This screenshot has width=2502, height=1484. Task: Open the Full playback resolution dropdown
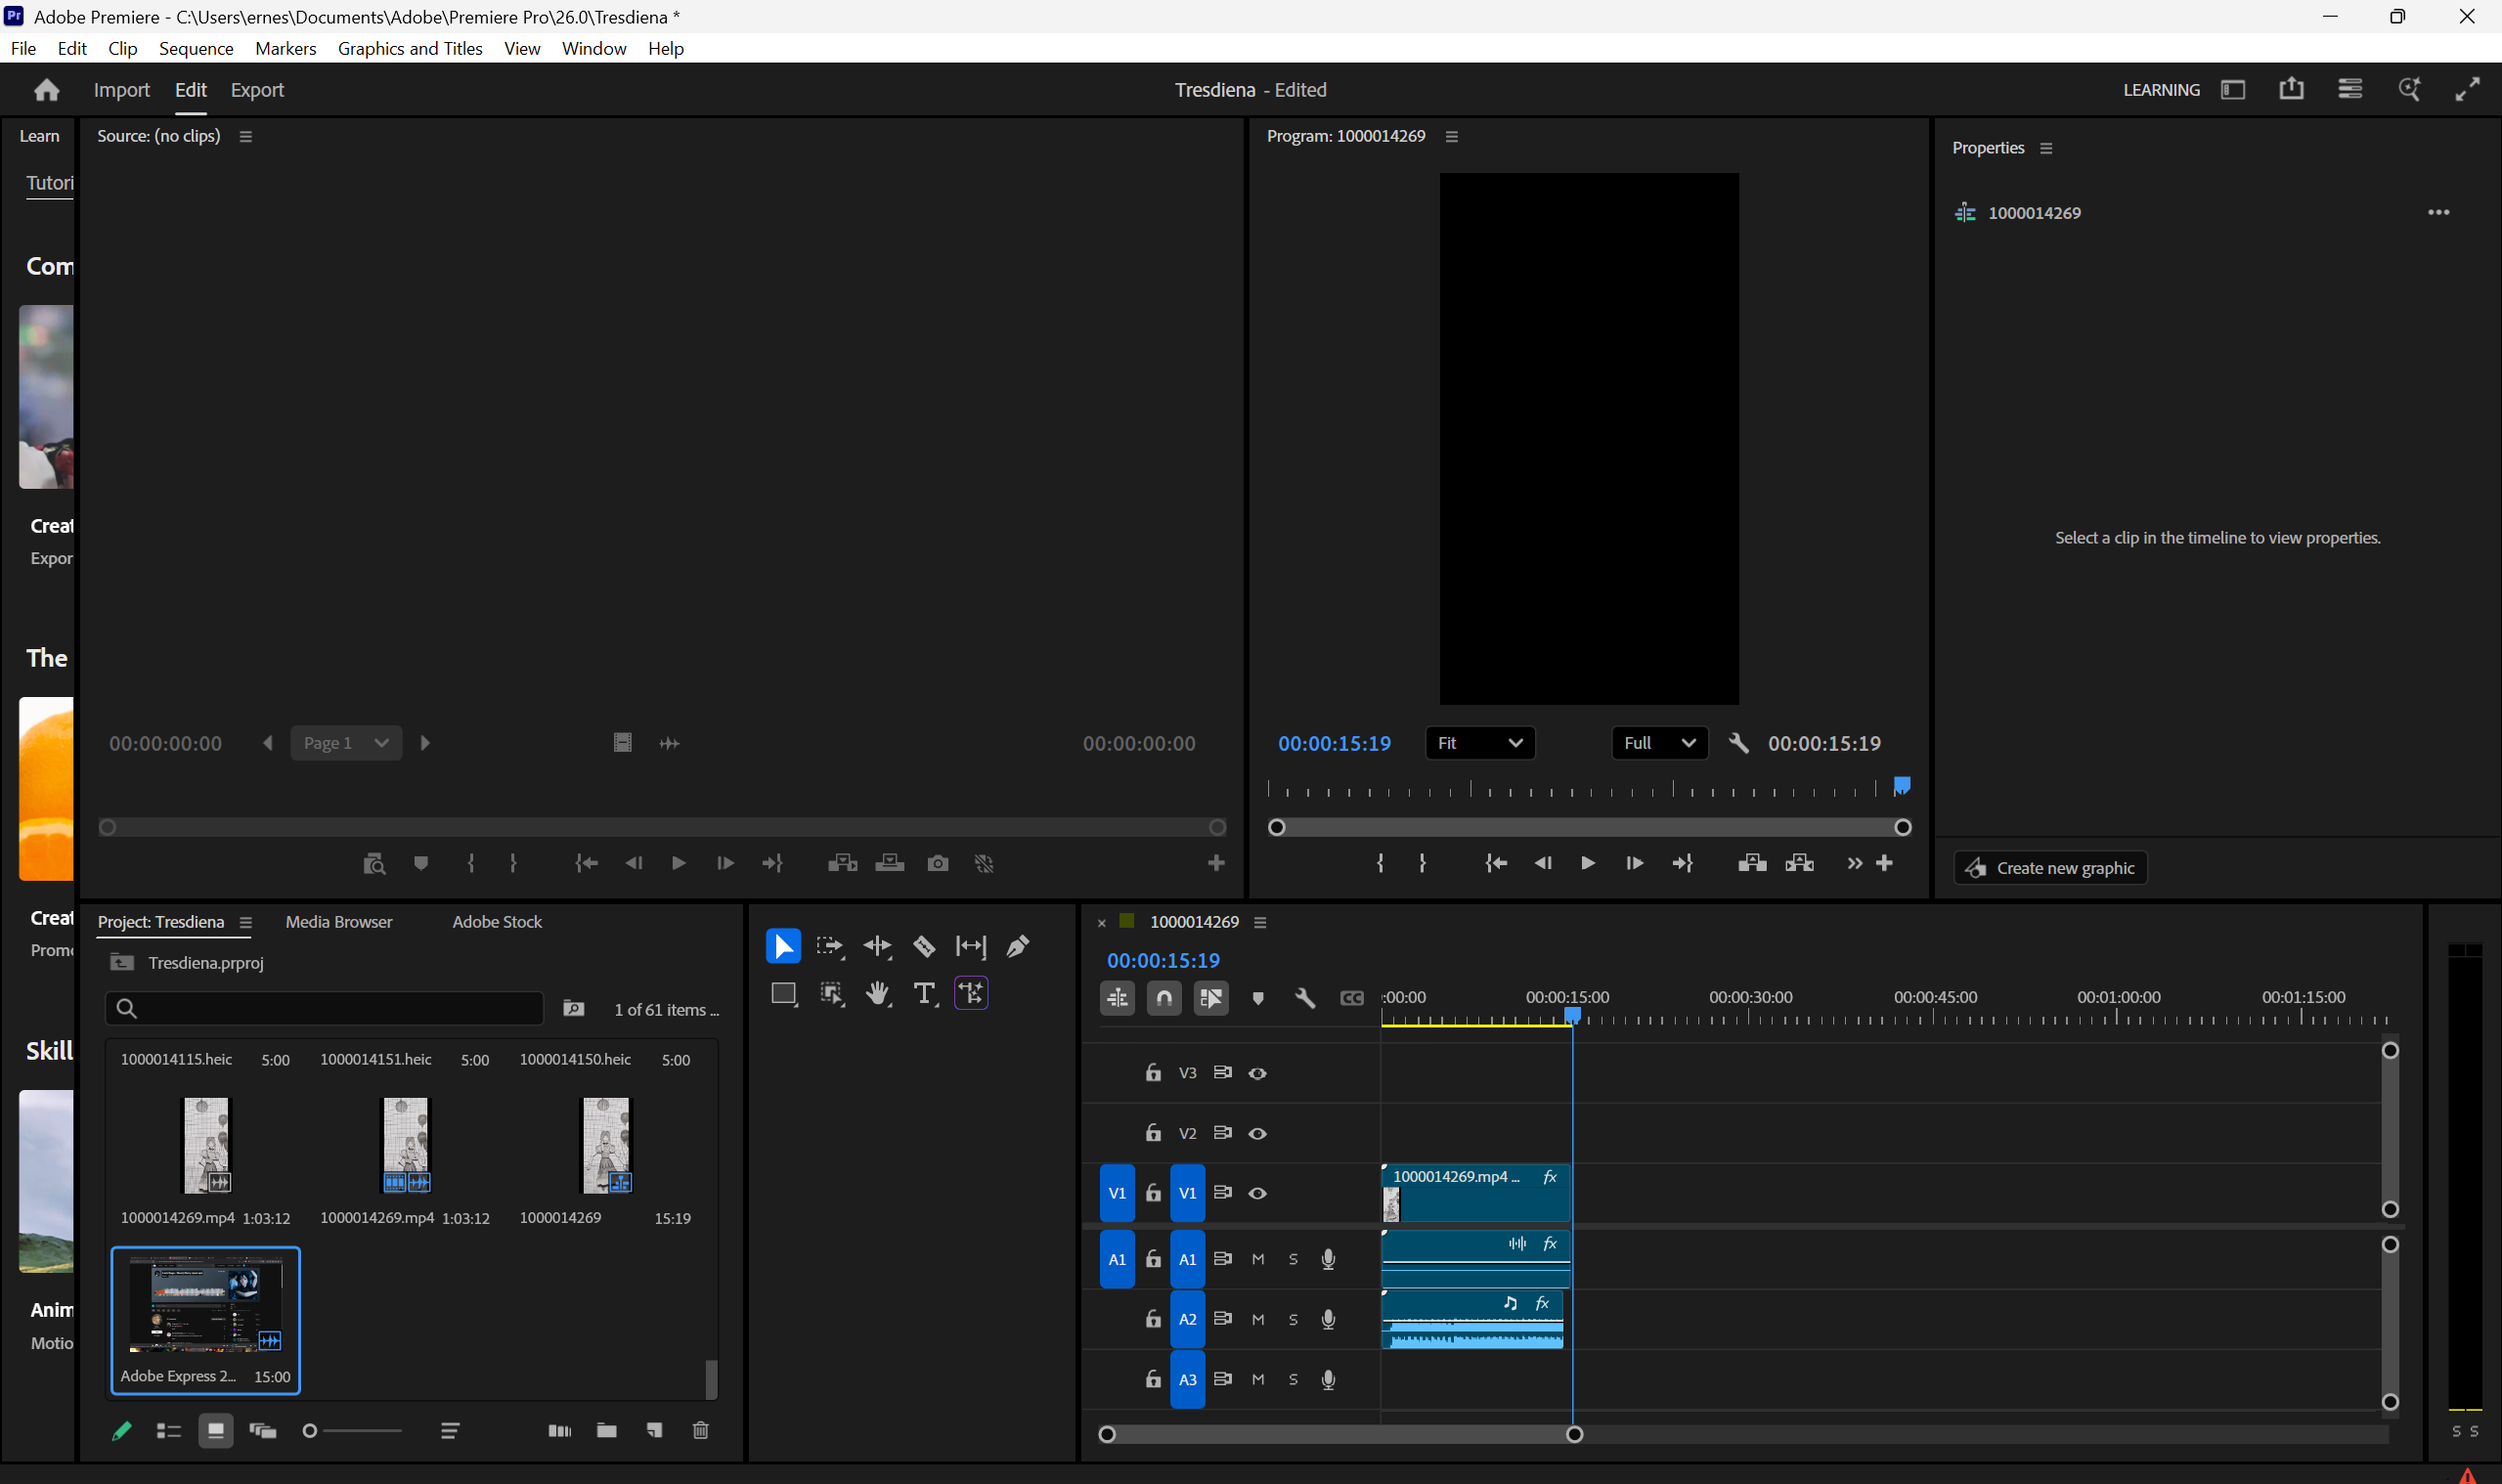point(1659,743)
